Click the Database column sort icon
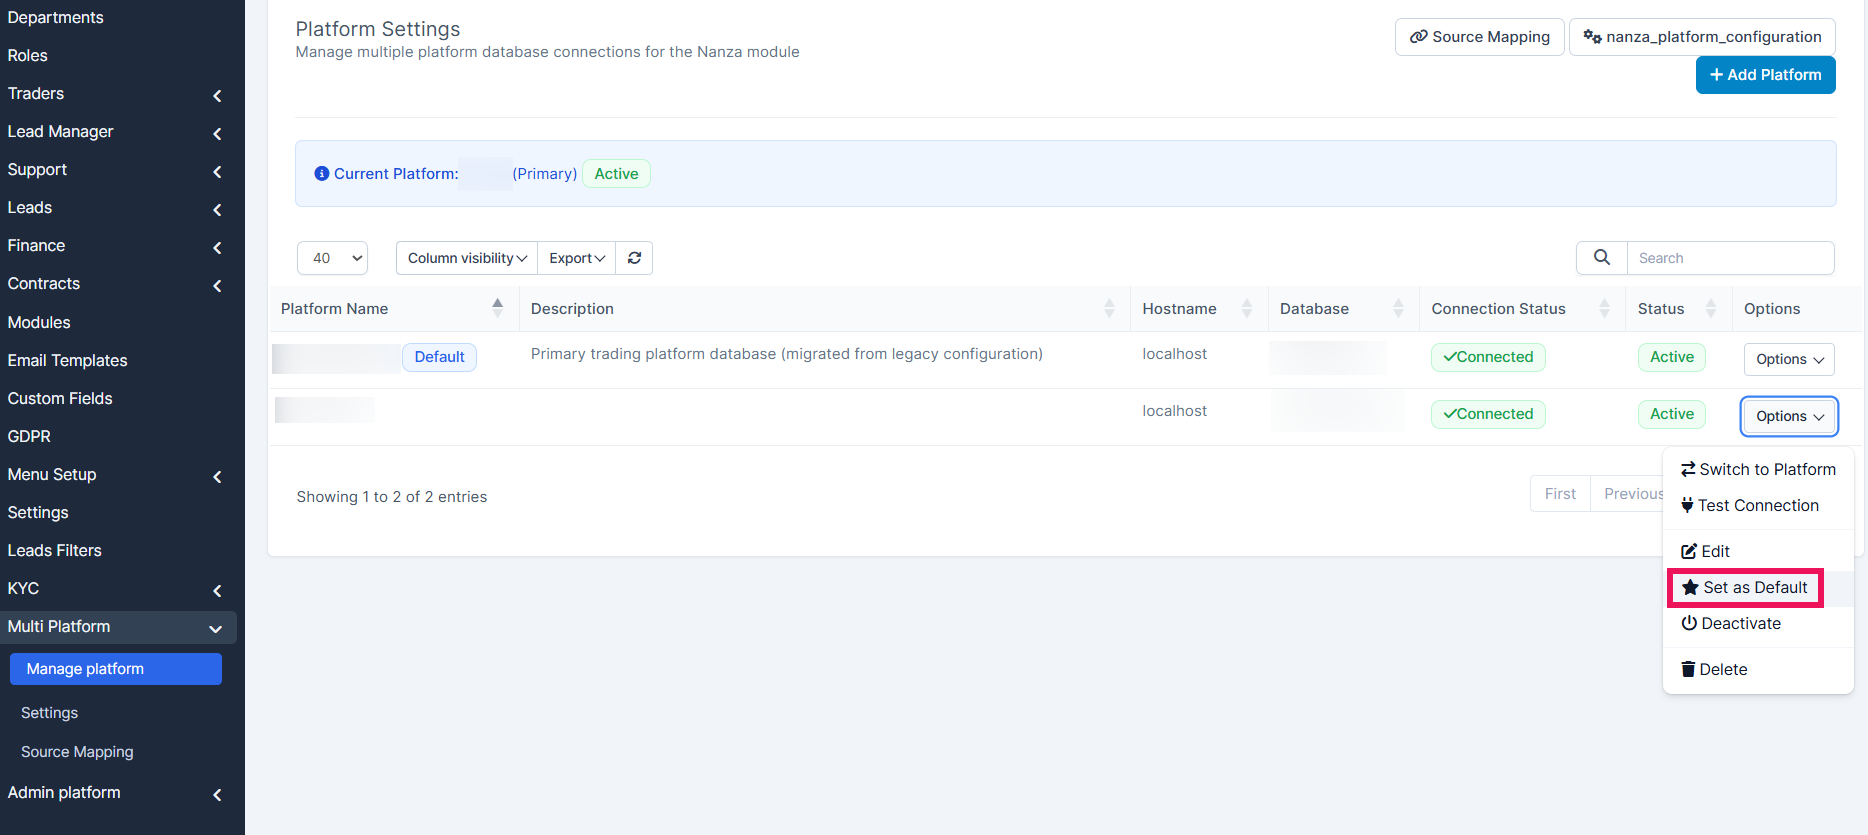This screenshot has height=835, width=1868. pyautogui.click(x=1398, y=309)
